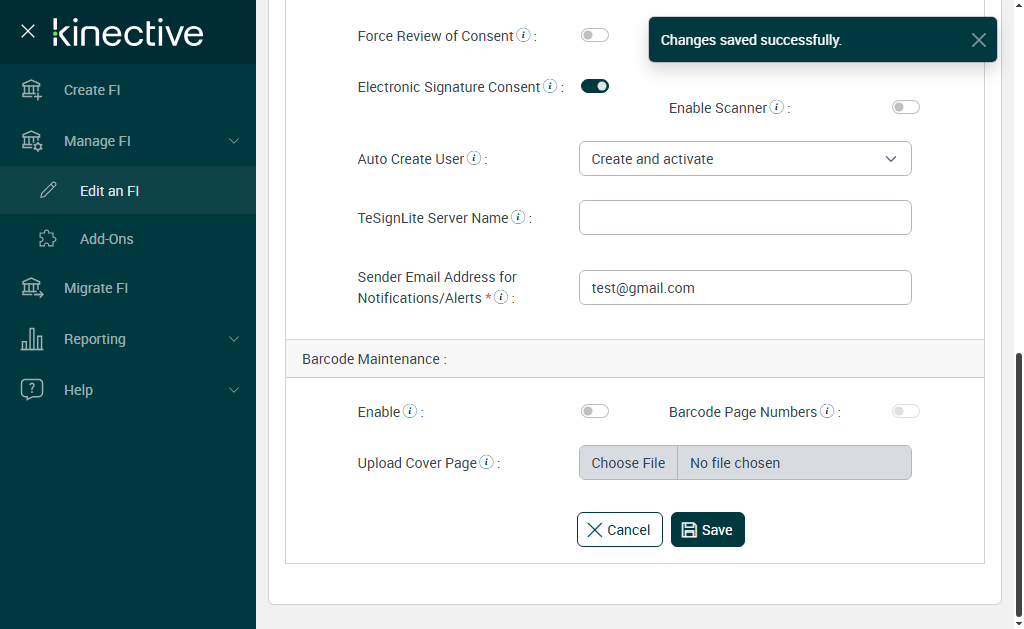Click the Help question mark icon
This screenshot has width=1024, height=629.
point(31,389)
